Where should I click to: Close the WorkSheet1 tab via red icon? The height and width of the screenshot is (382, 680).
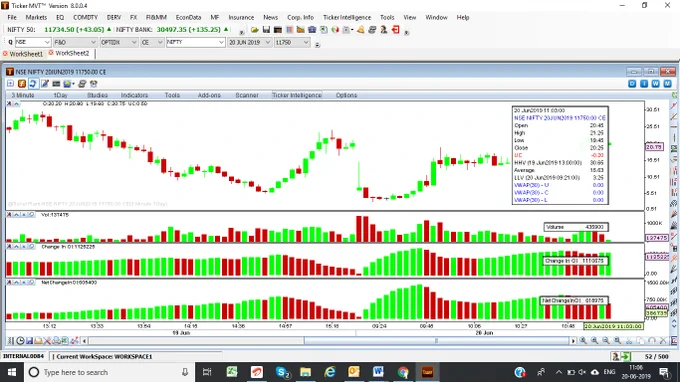point(5,53)
